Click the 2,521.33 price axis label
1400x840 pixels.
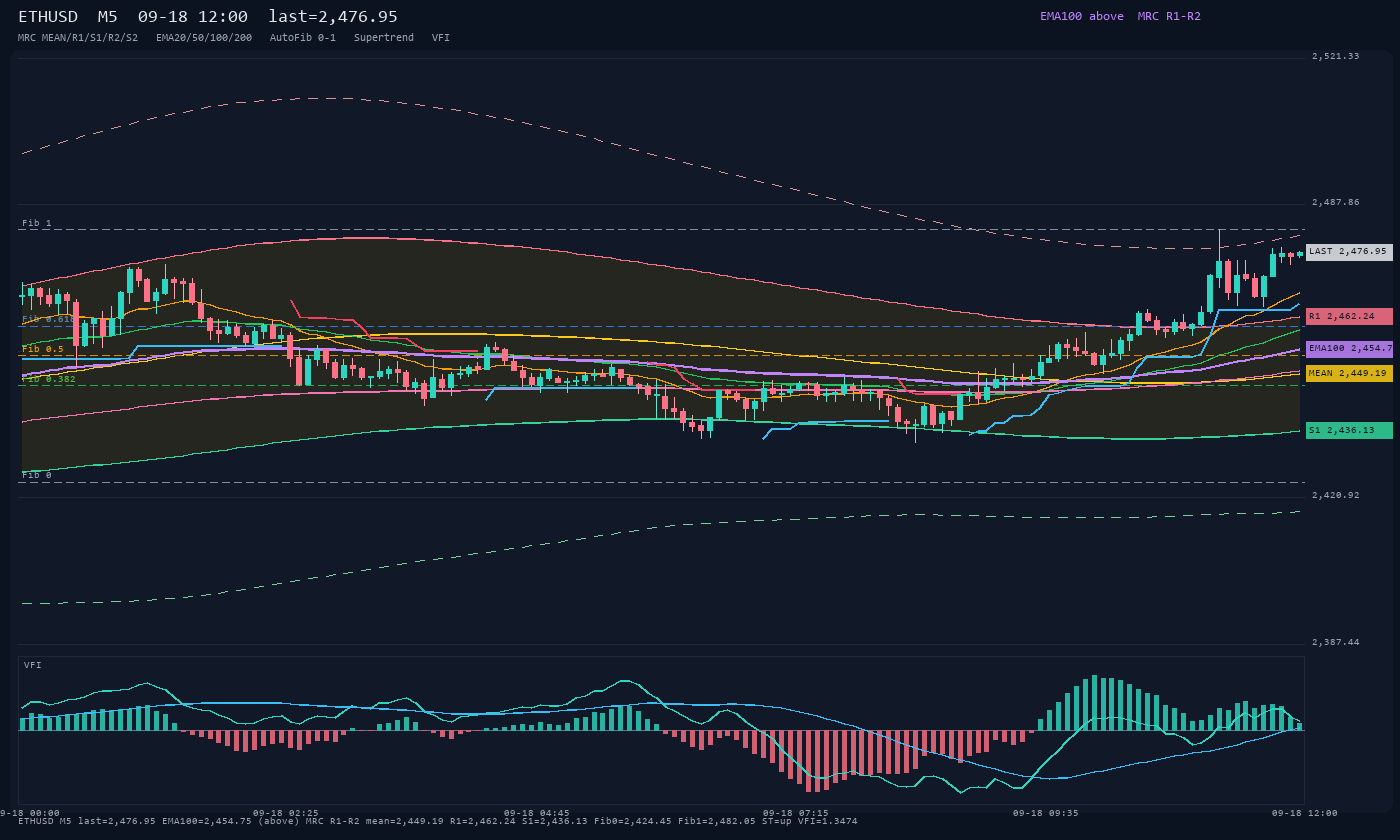[1336, 57]
